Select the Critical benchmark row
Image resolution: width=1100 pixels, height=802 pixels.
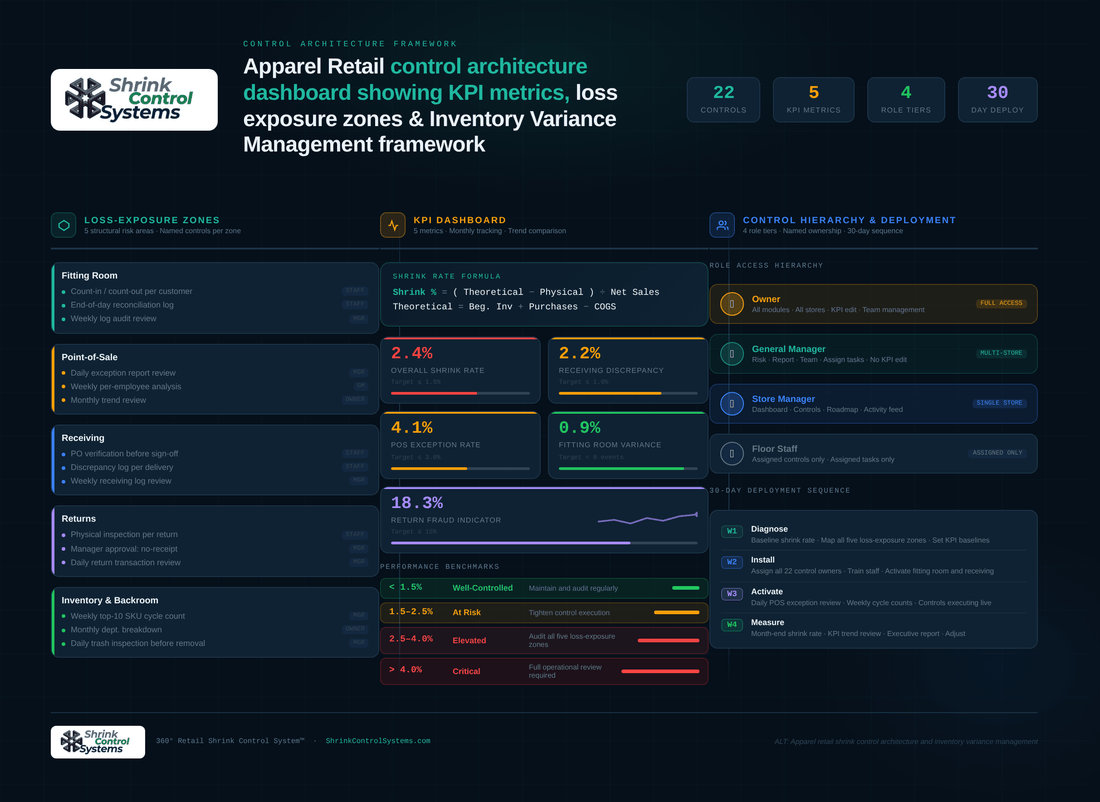[x=544, y=671]
